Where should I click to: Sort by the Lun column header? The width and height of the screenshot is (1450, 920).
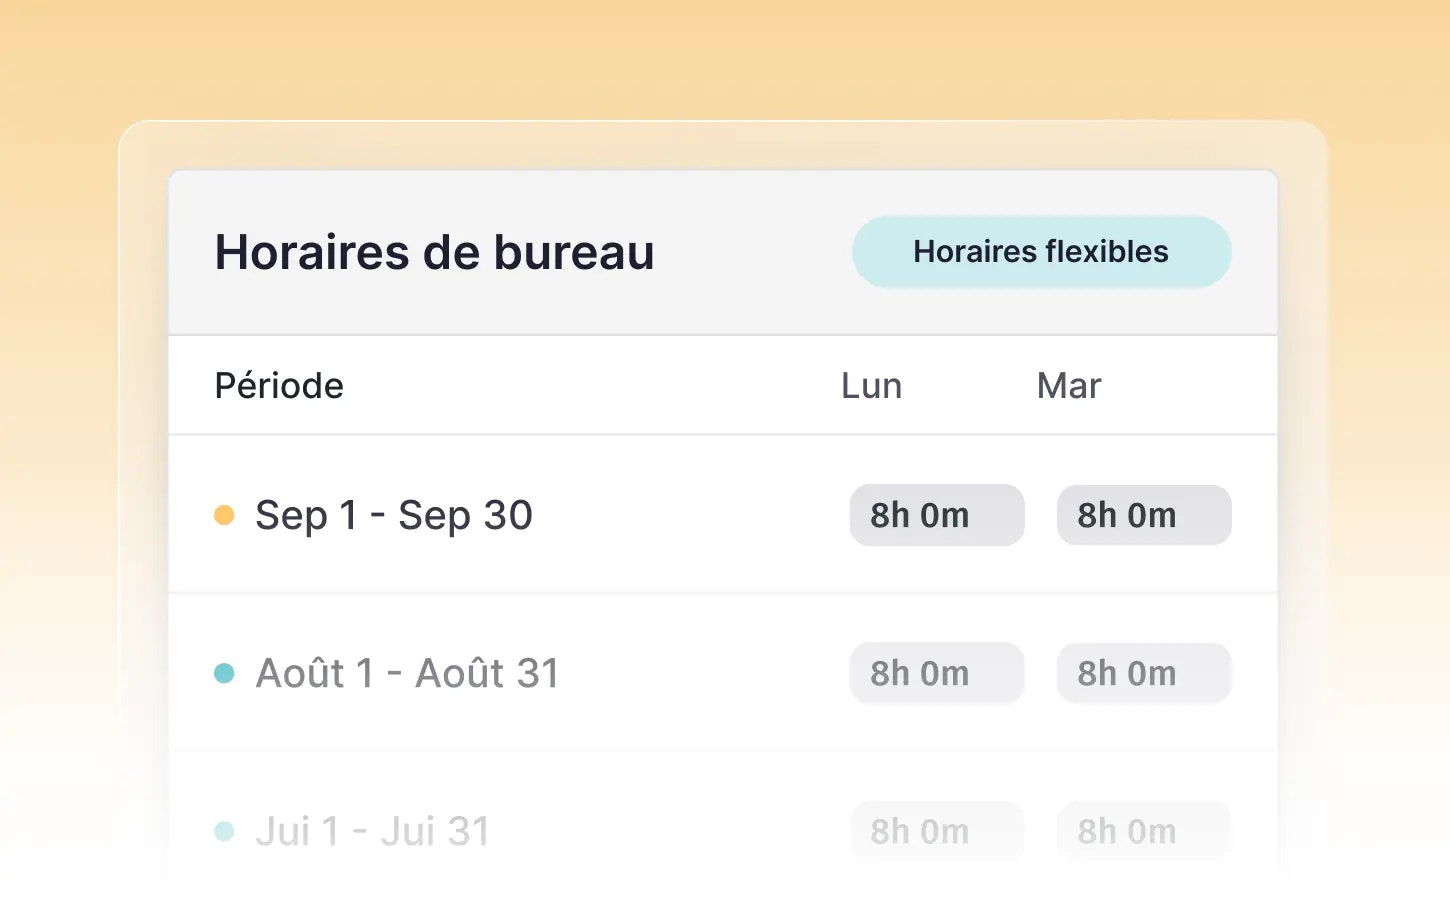click(x=871, y=386)
